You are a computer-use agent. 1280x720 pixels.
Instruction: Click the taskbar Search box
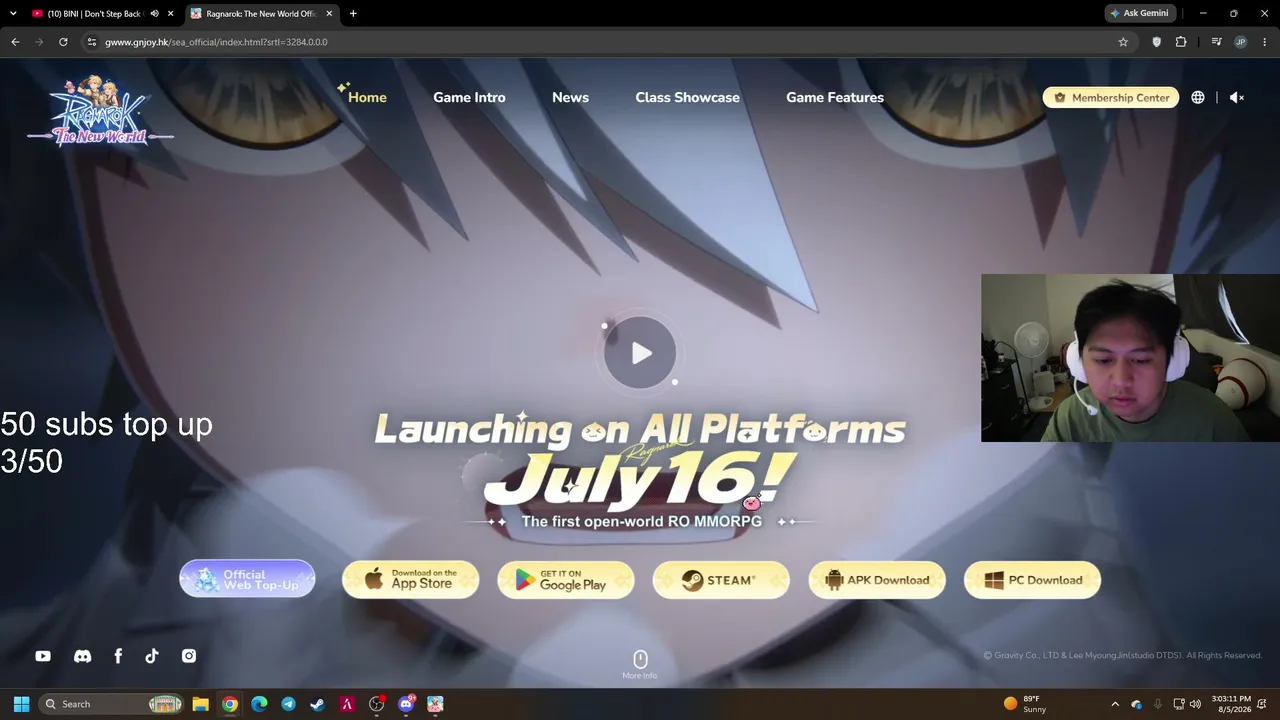[x=112, y=704]
